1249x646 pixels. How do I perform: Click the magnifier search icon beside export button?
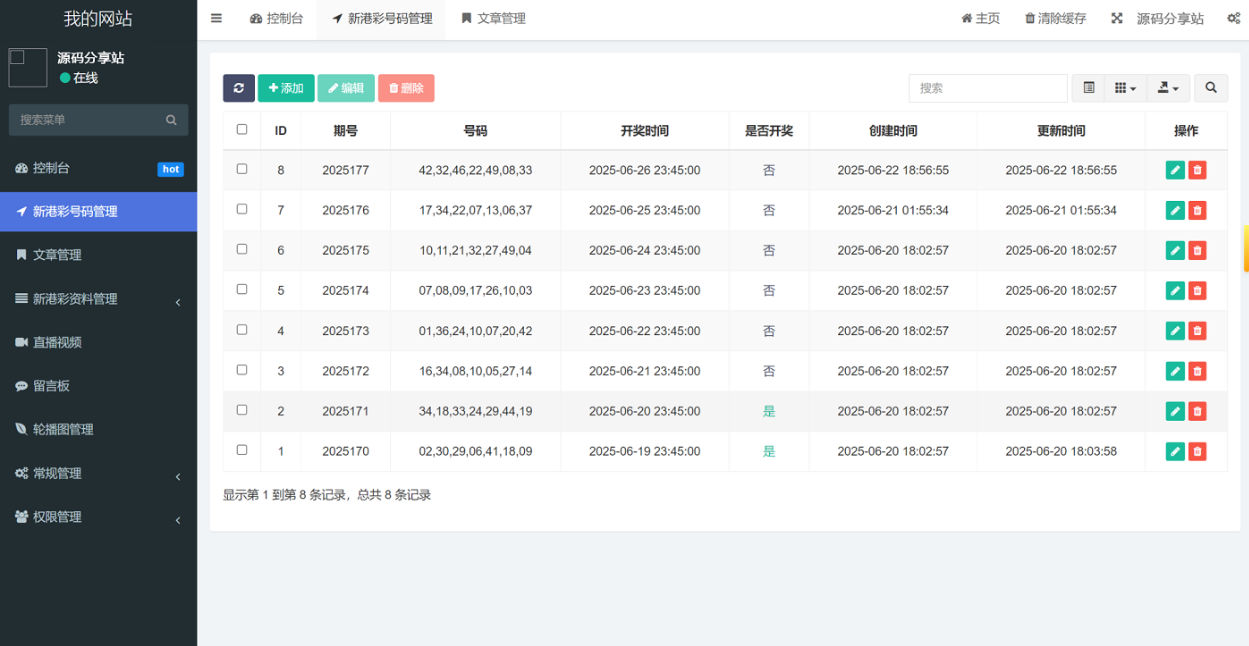pyautogui.click(x=1210, y=88)
